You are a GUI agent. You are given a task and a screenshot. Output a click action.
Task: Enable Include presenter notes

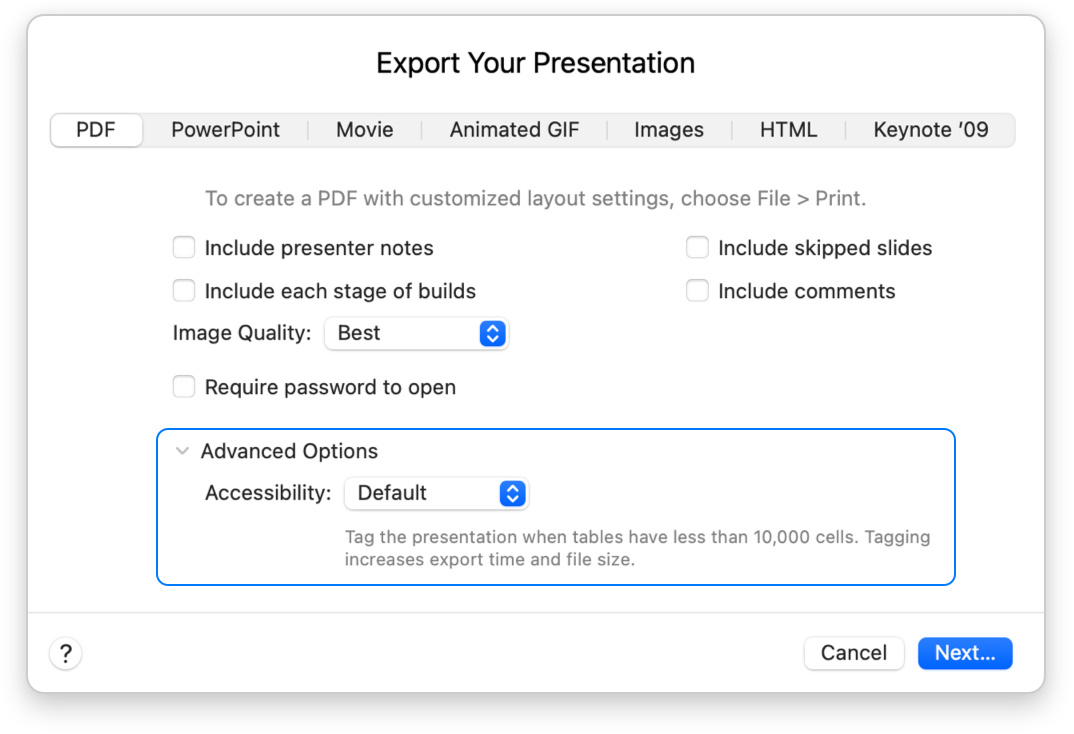pos(184,247)
